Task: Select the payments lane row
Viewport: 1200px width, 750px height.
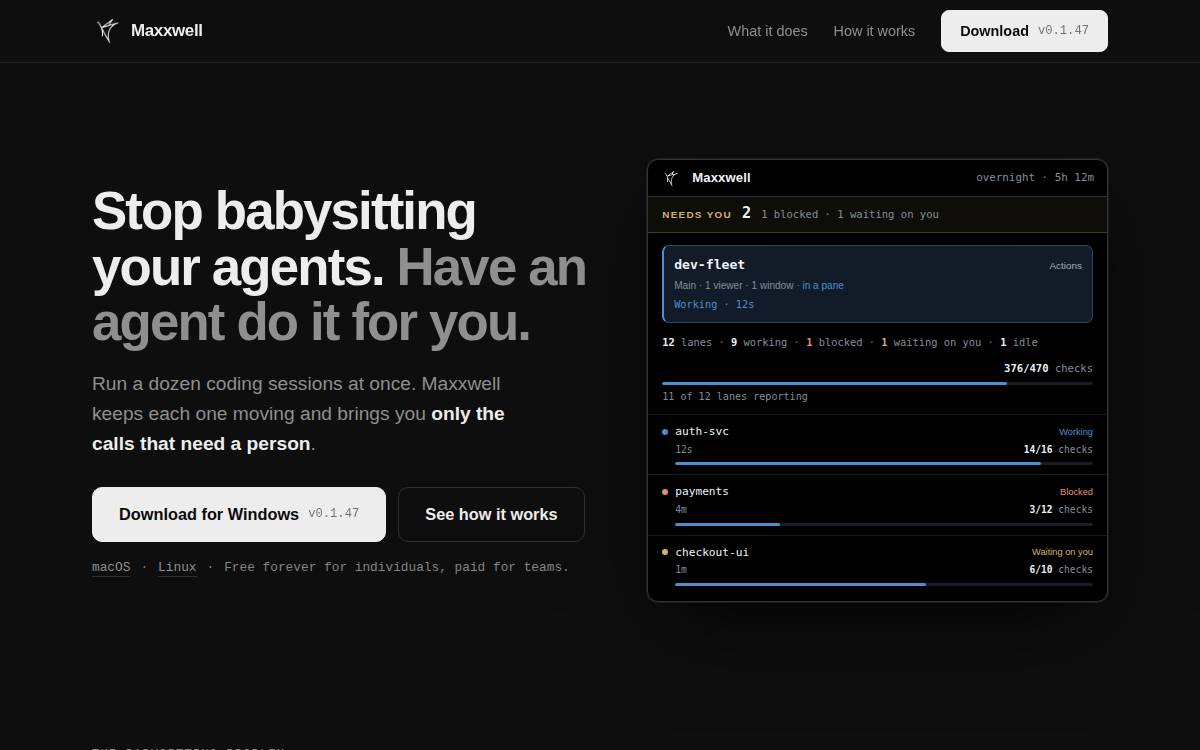Action: point(877,505)
